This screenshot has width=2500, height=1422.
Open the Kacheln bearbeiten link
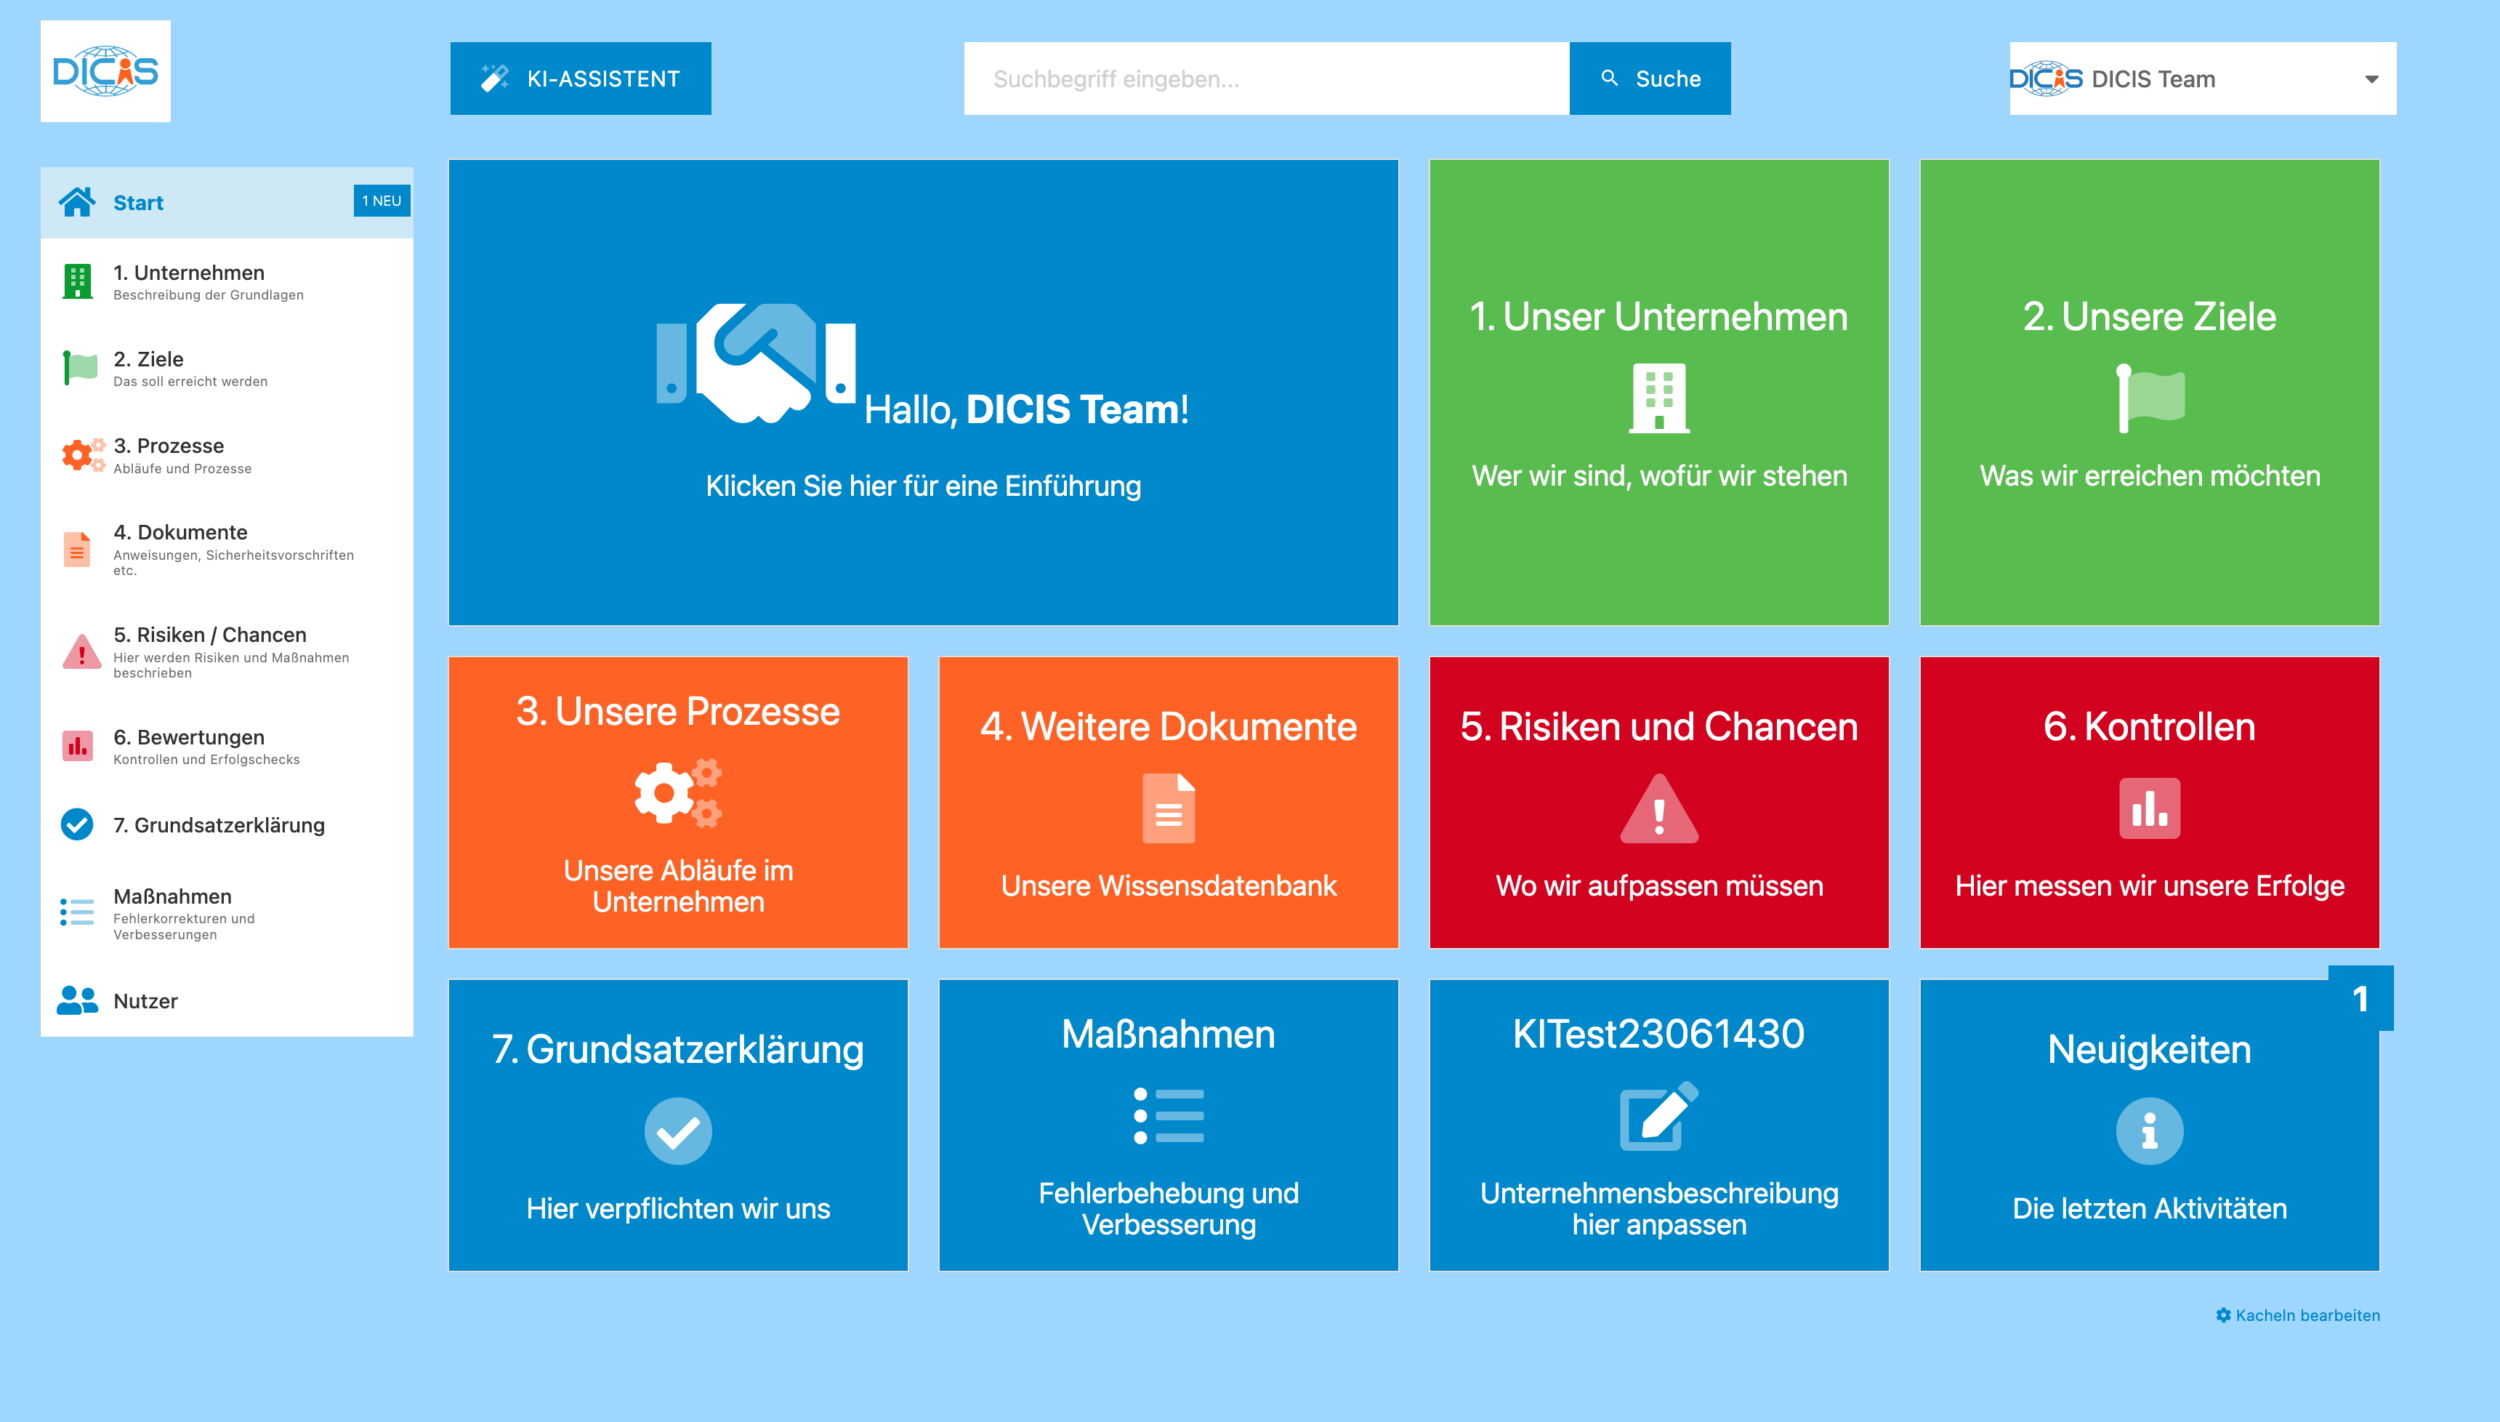coord(2297,1315)
